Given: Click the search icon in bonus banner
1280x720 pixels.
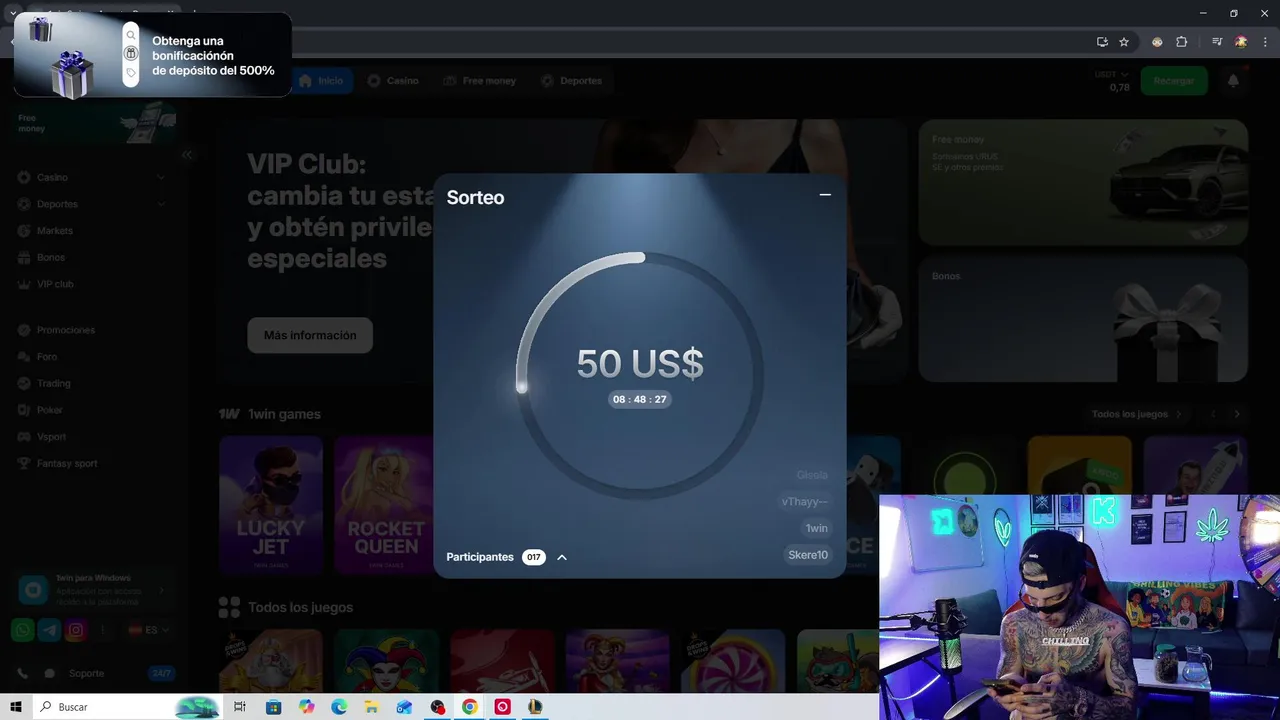Looking at the screenshot, I should pyautogui.click(x=131, y=35).
